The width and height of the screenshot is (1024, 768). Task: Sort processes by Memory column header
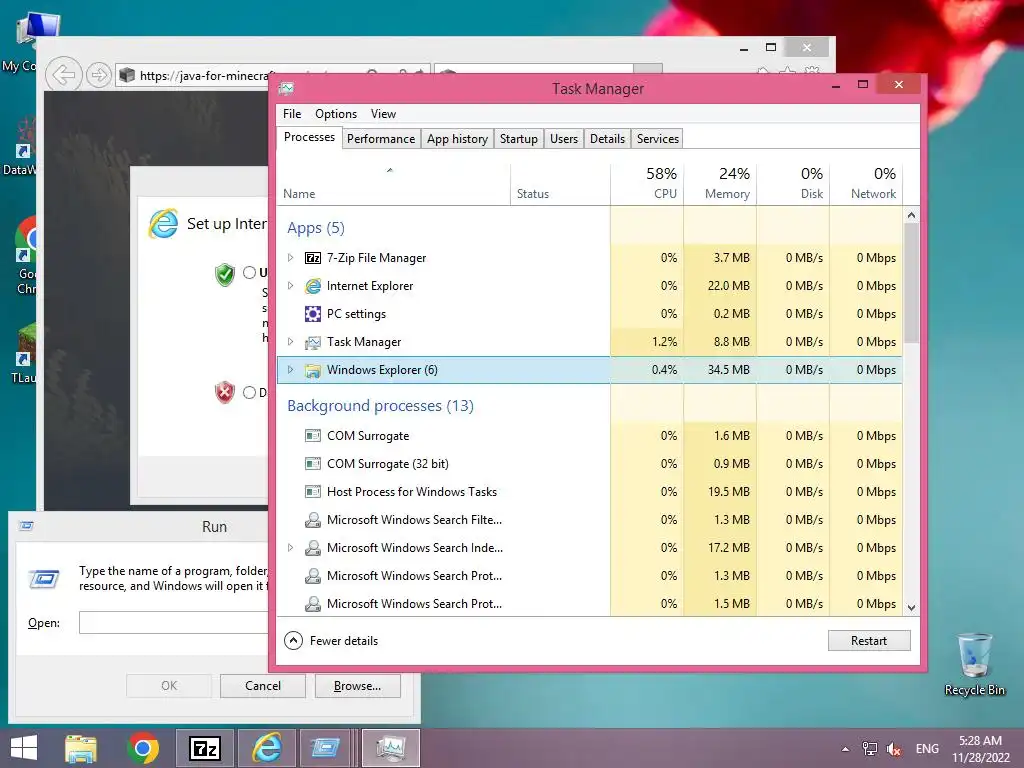[720, 184]
